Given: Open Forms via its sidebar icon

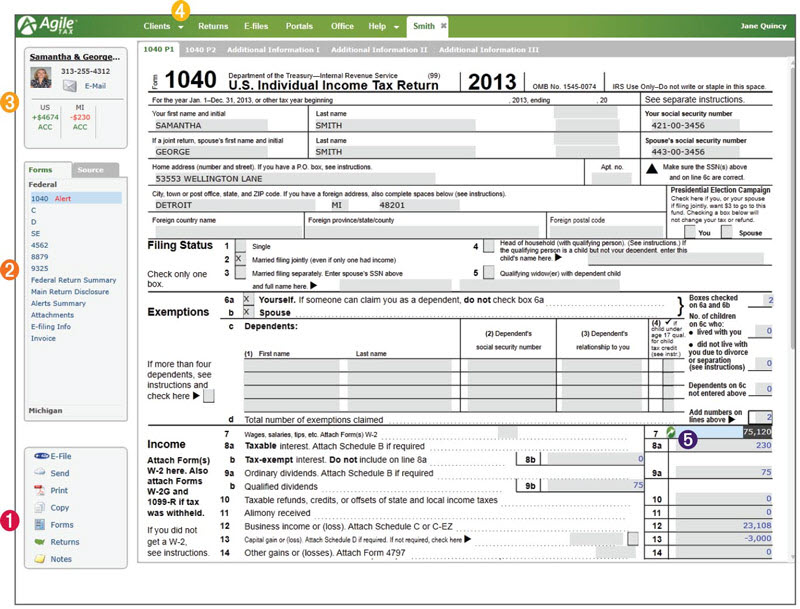Looking at the screenshot, I should click(40, 524).
